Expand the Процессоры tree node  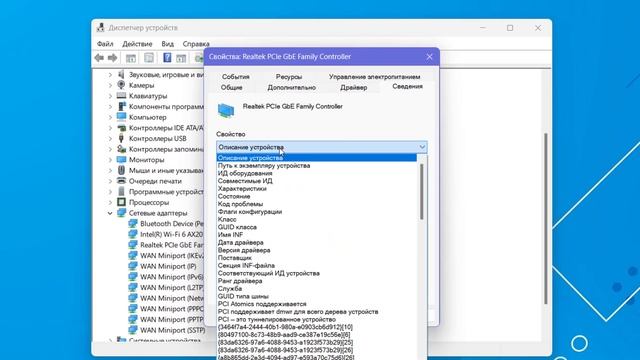(110, 202)
